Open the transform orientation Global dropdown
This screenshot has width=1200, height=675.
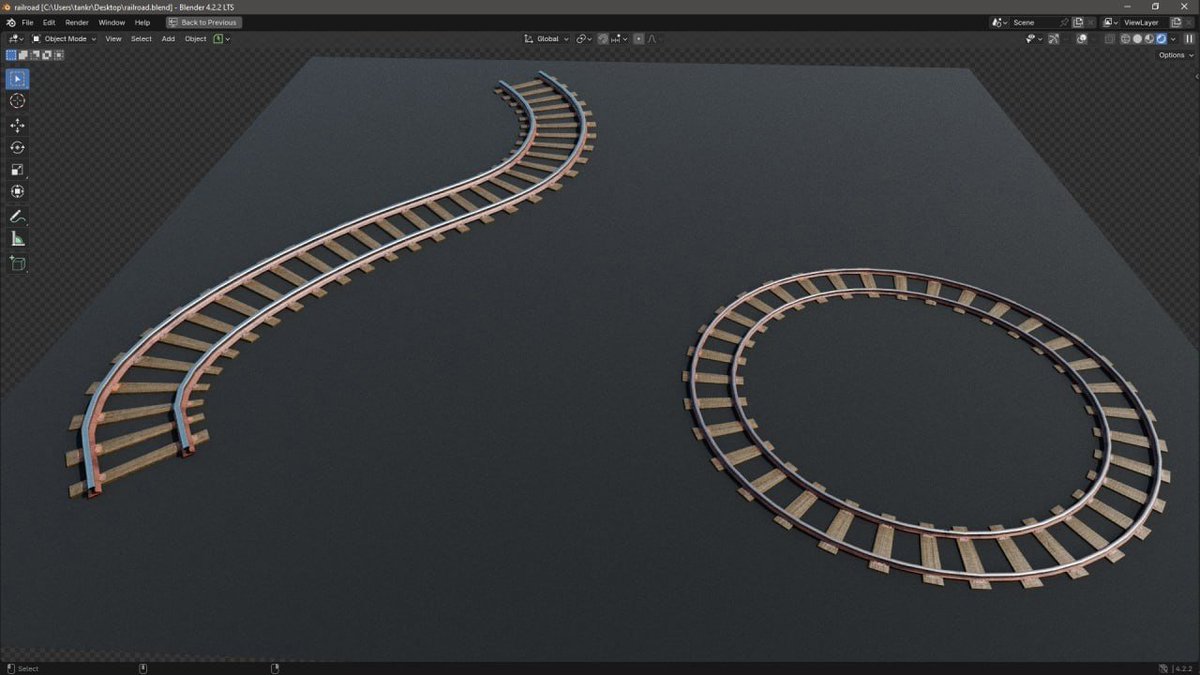pos(546,38)
